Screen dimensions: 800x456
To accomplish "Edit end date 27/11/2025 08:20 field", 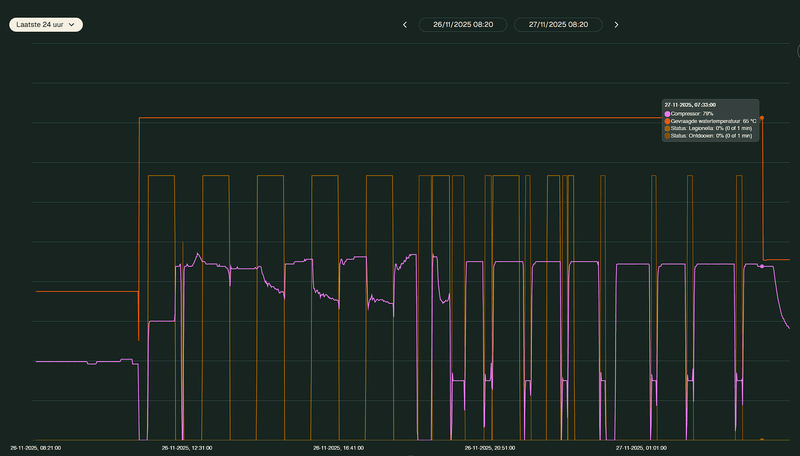I will point(558,24).
